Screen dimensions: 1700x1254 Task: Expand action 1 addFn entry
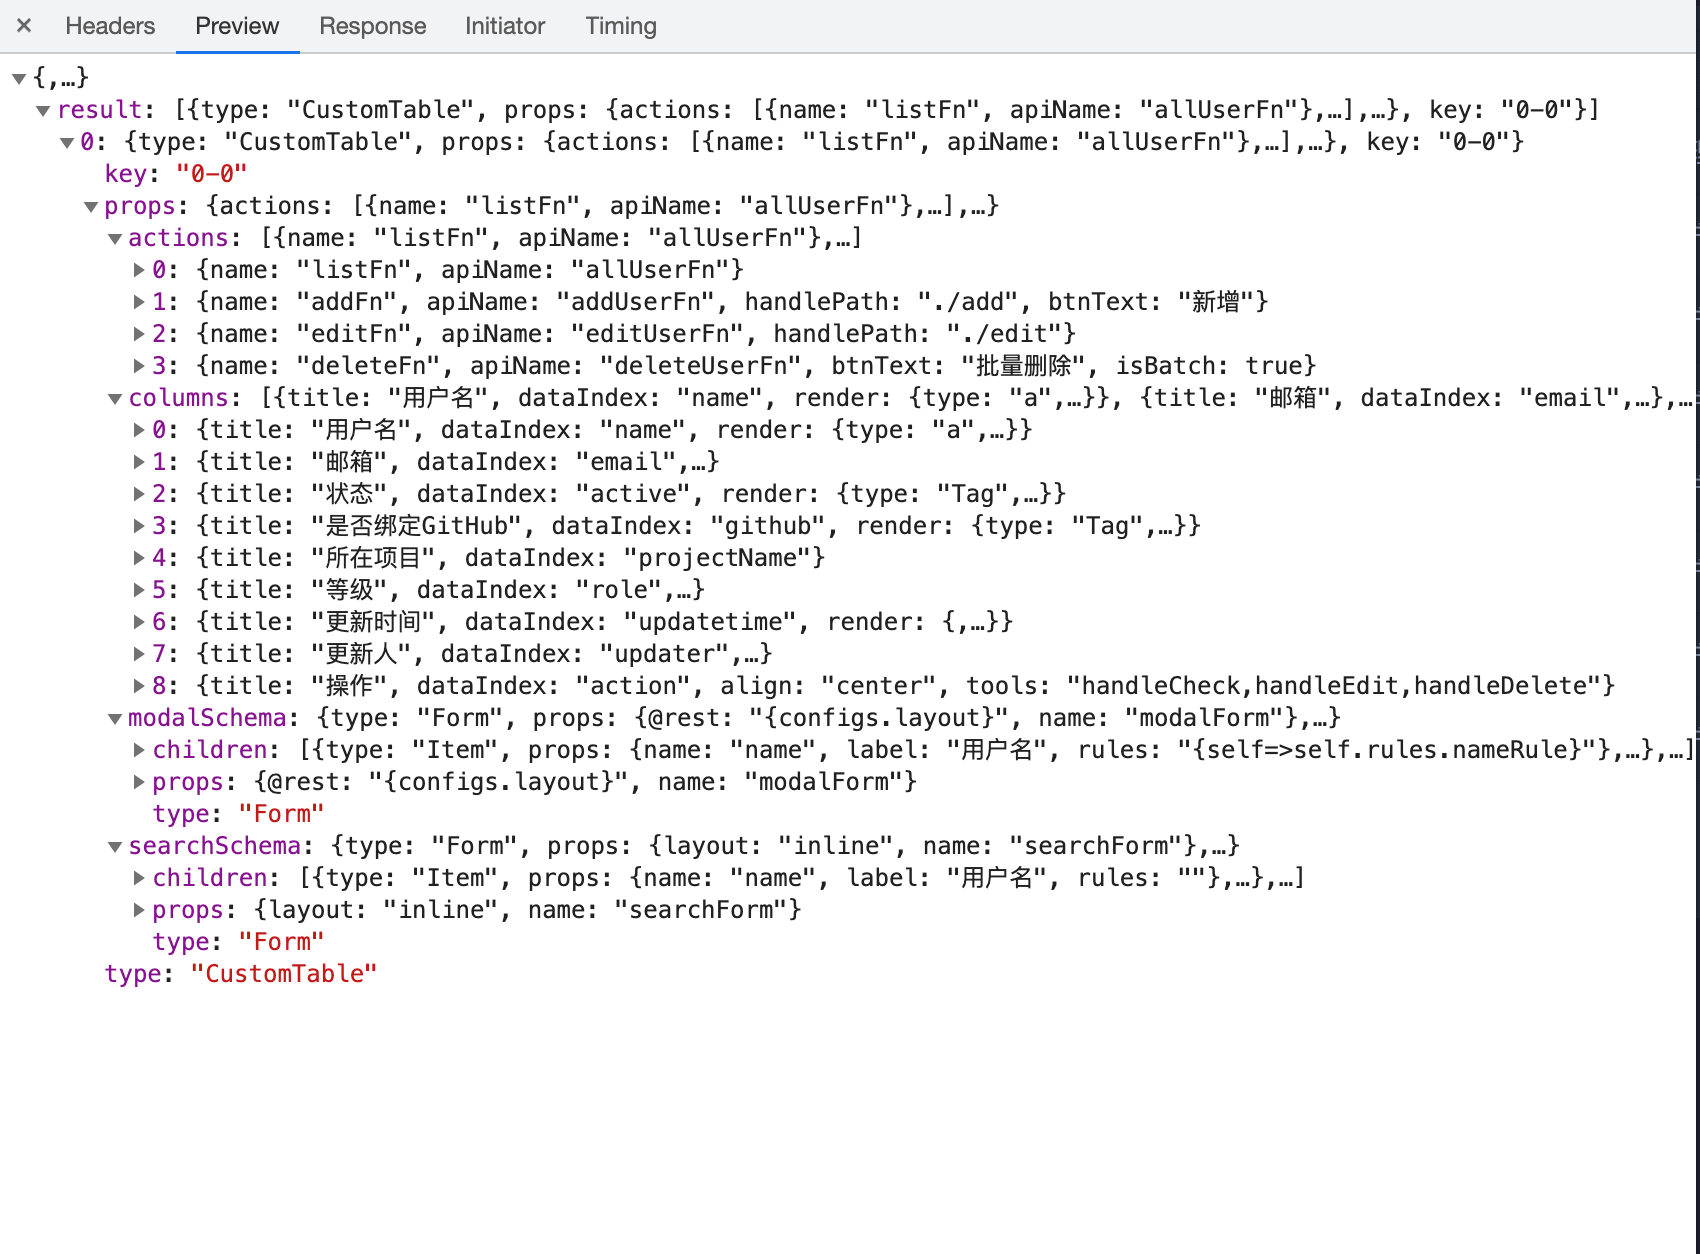[139, 302]
